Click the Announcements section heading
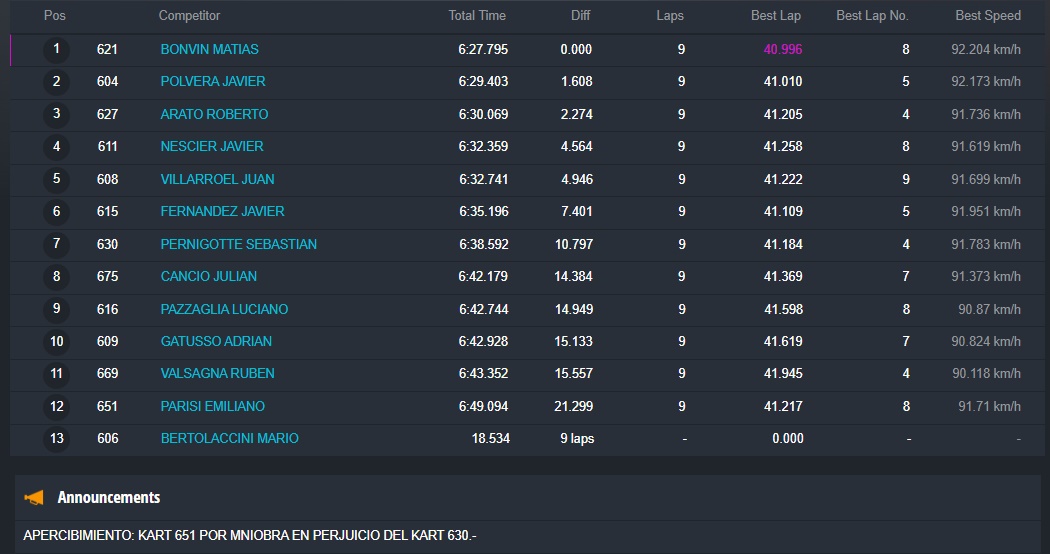 click(x=108, y=497)
